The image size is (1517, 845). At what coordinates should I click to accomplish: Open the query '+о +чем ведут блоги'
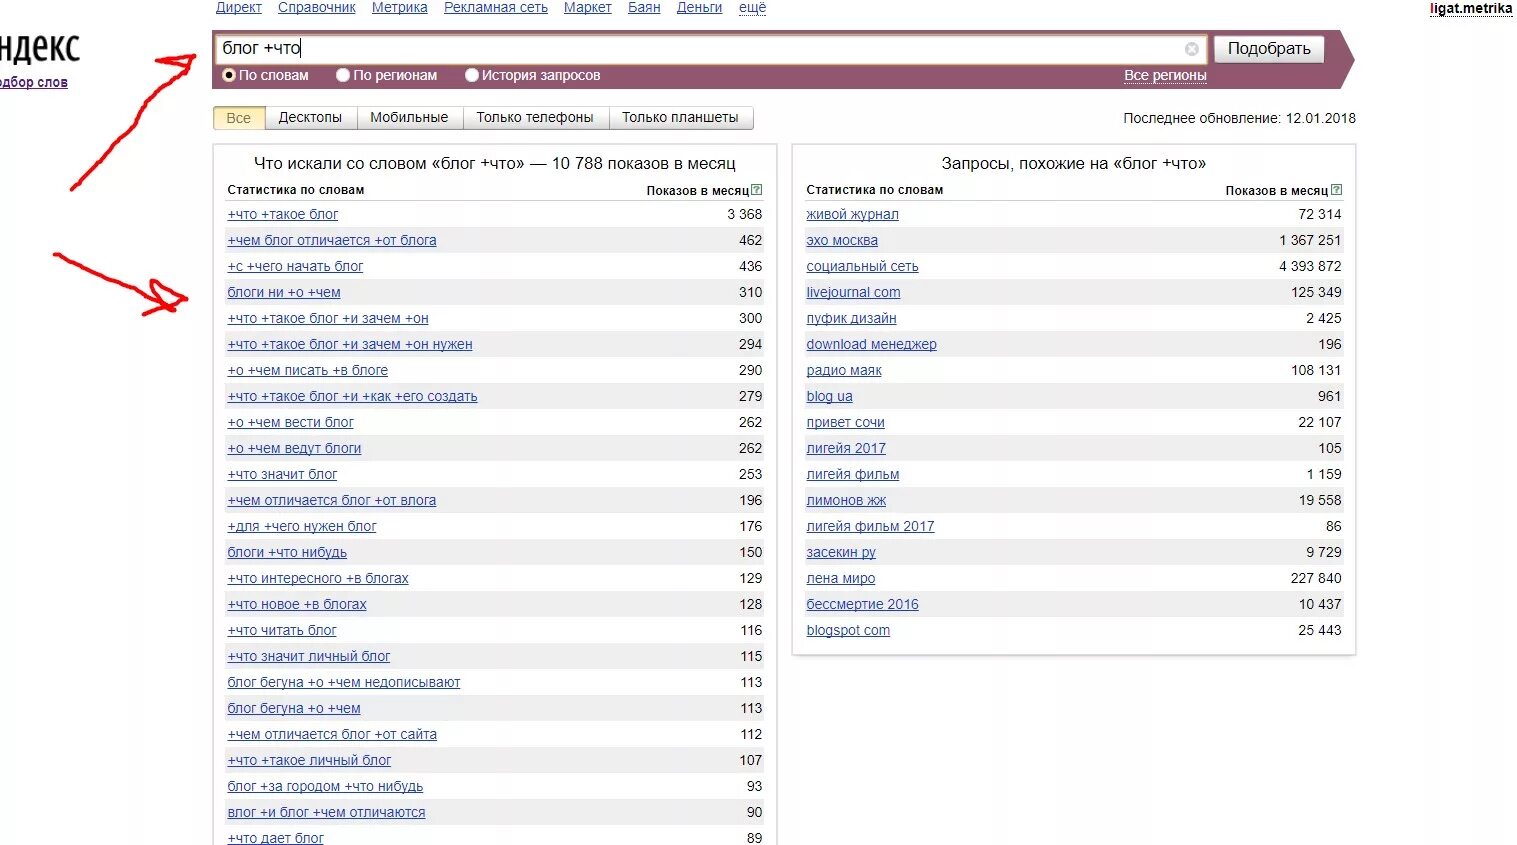(294, 448)
